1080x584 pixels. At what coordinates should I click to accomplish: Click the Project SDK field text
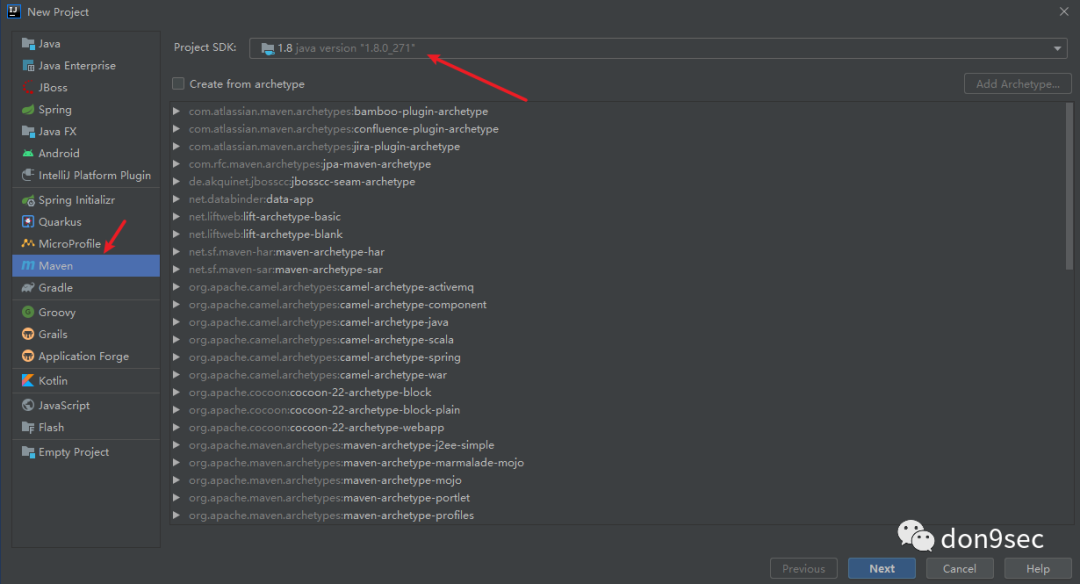click(x=346, y=48)
